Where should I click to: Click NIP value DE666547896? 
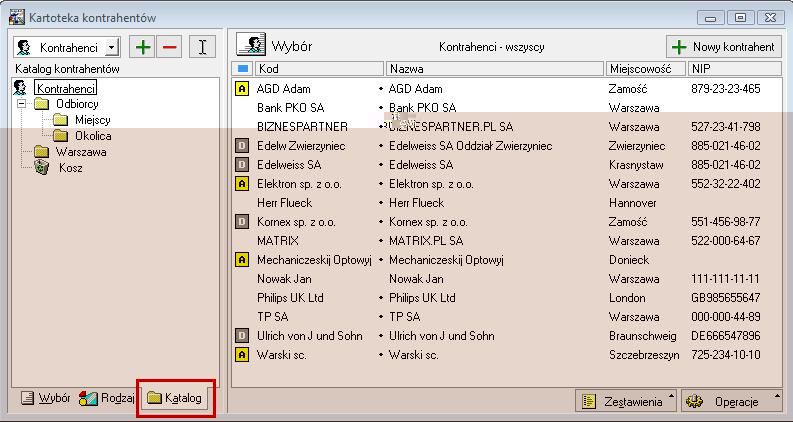click(725, 336)
